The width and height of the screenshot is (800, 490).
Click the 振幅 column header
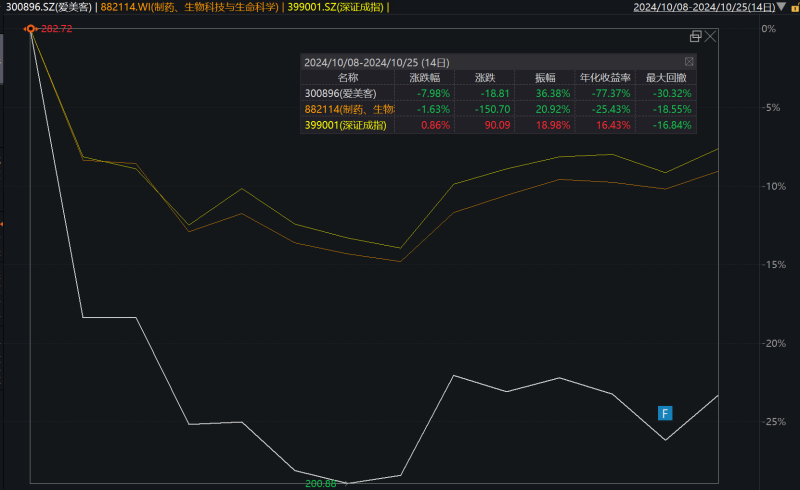click(545, 78)
